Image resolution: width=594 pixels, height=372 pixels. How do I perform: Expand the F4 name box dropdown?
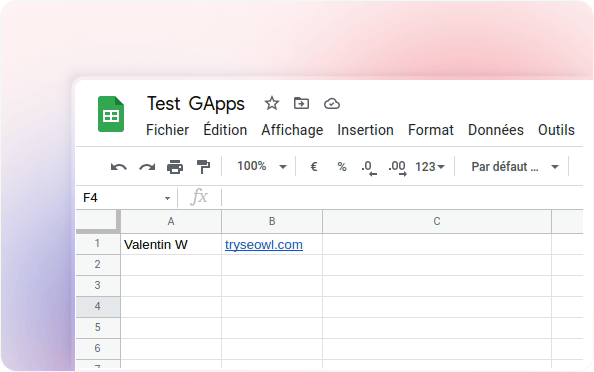pos(167,198)
